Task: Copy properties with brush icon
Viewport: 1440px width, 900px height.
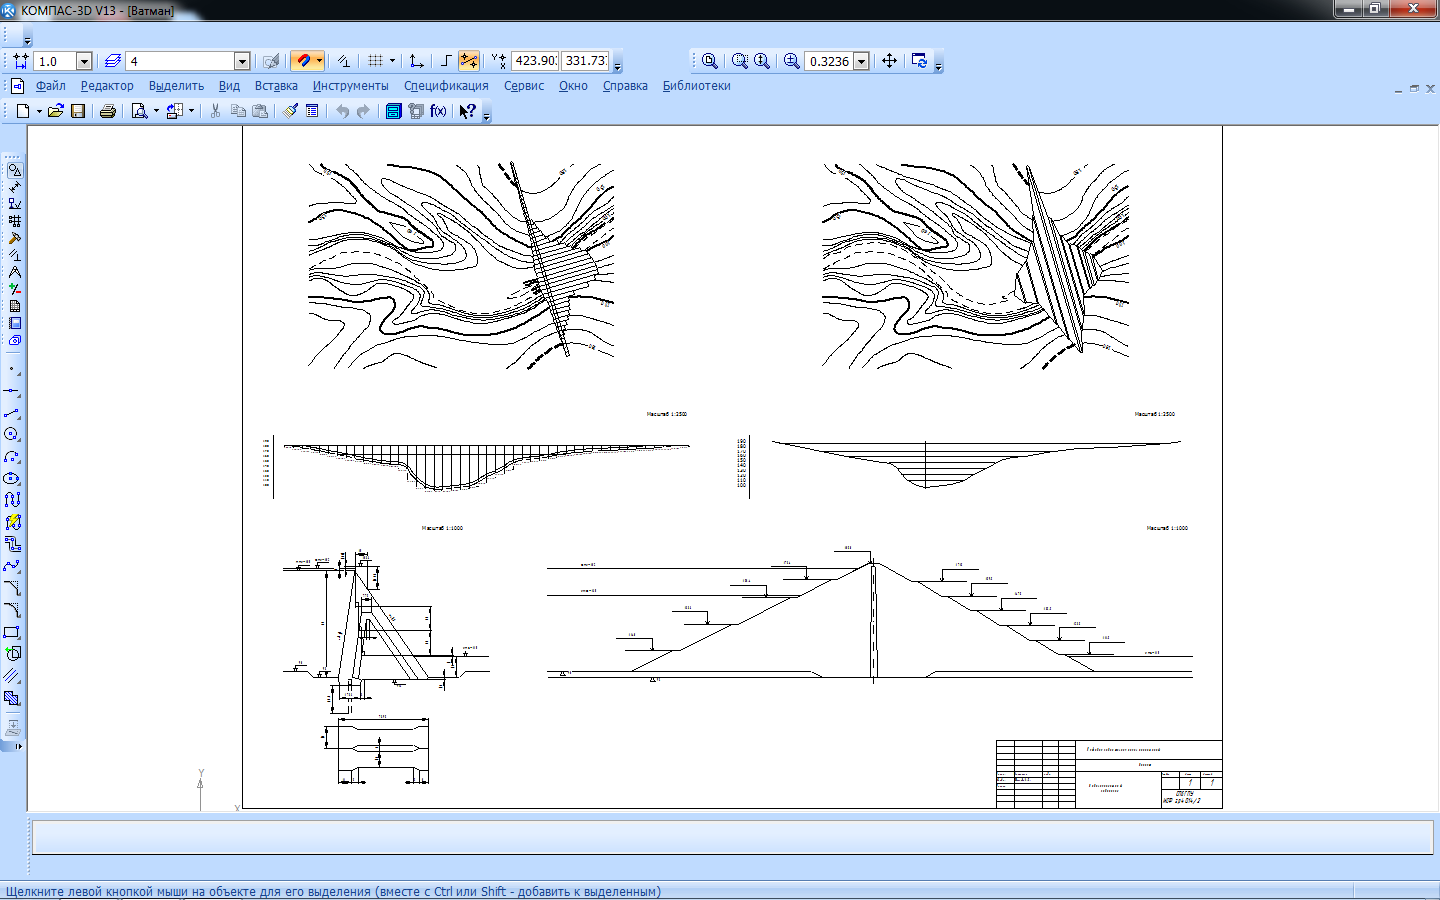Action: (x=290, y=111)
